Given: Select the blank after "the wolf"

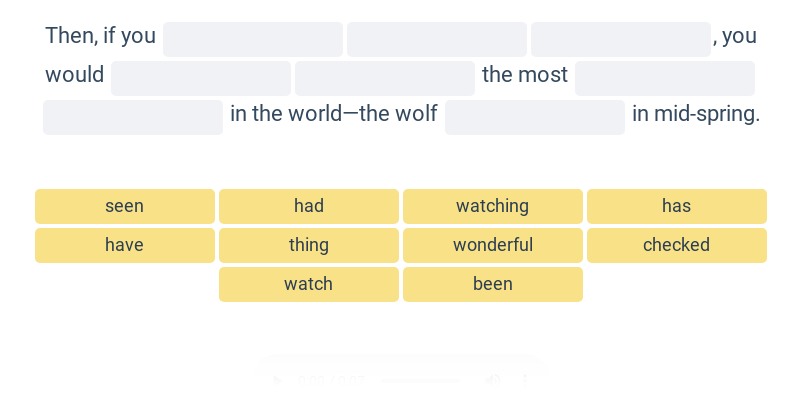Looking at the screenshot, I should [535, 117].
